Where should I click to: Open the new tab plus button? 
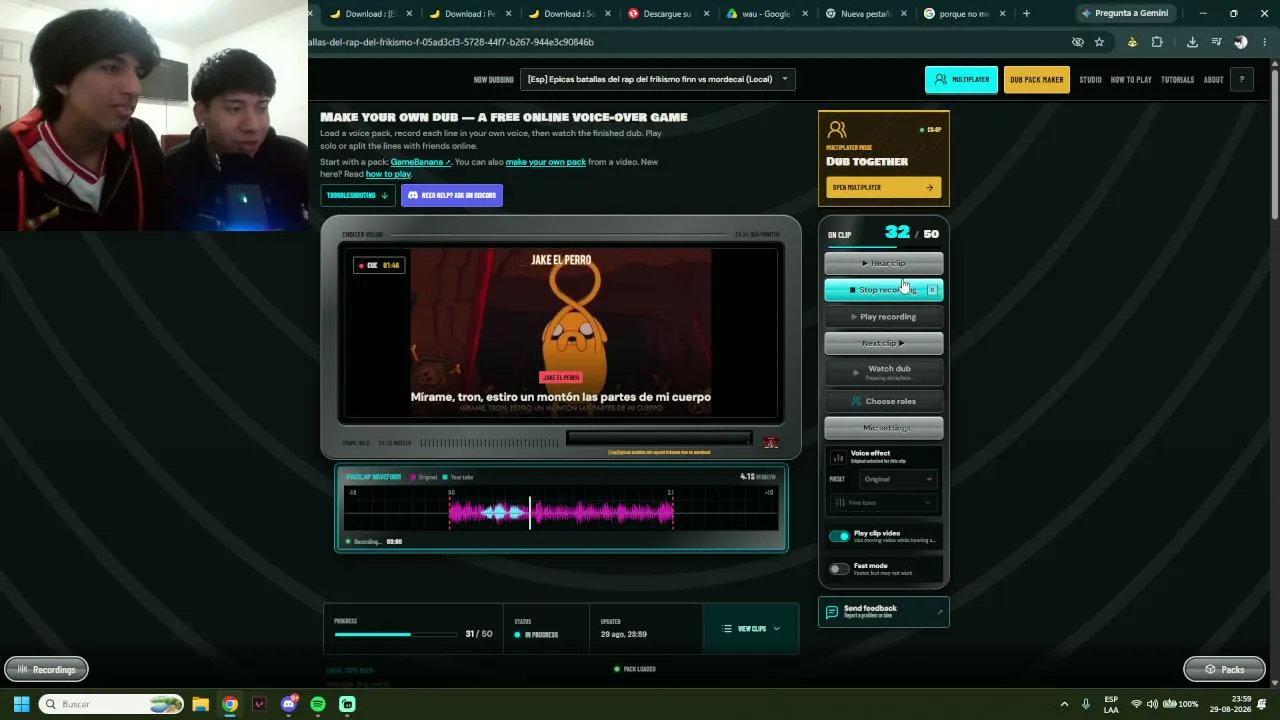1026,14
